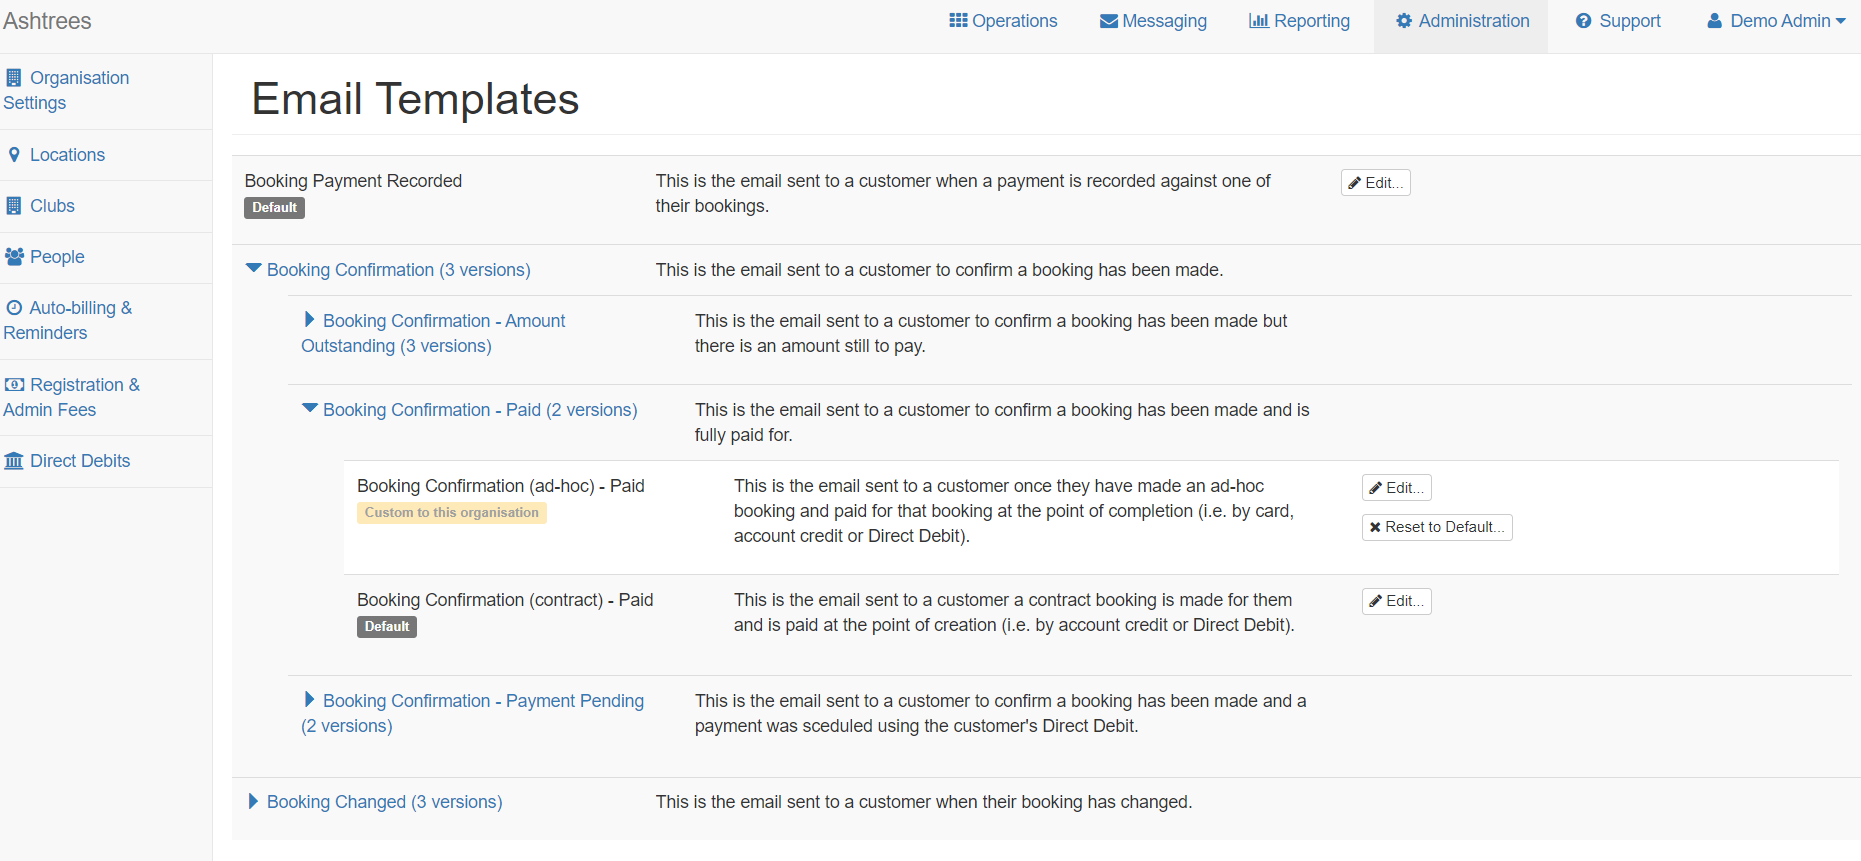Screen dimensions: 1861x861
Task: Expand Booking Confirmation - Payment Pending group
Action: [x=310, y=700]
